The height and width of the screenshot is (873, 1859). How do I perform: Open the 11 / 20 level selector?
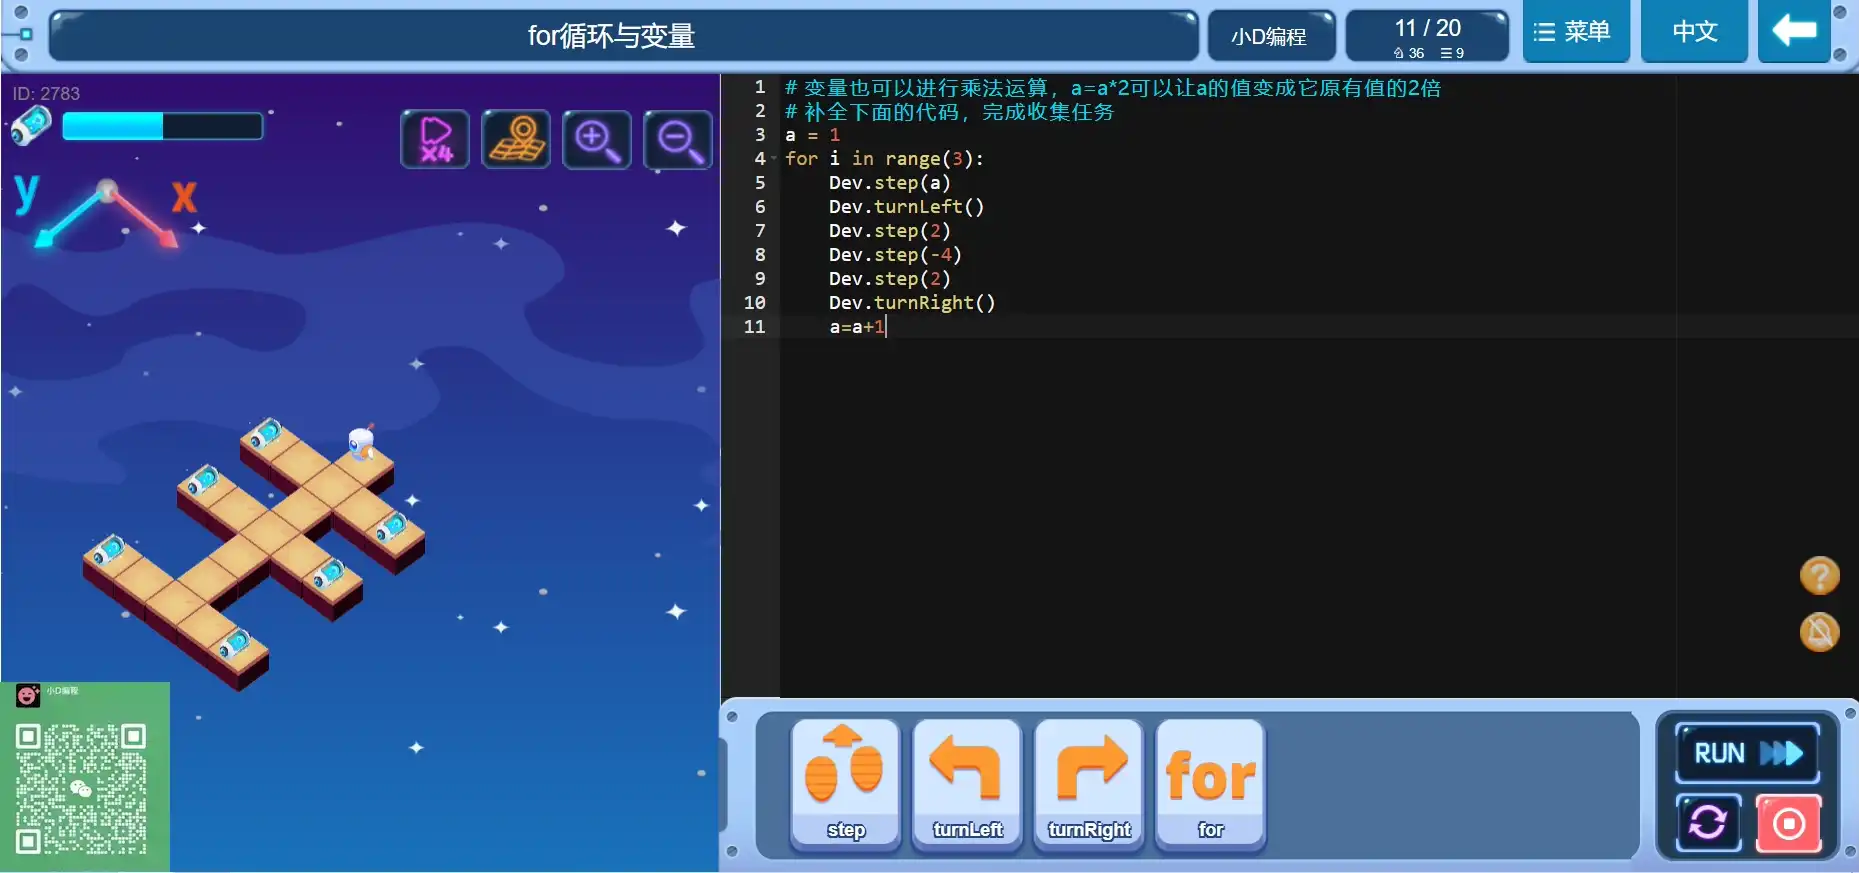coord(1427,37)
